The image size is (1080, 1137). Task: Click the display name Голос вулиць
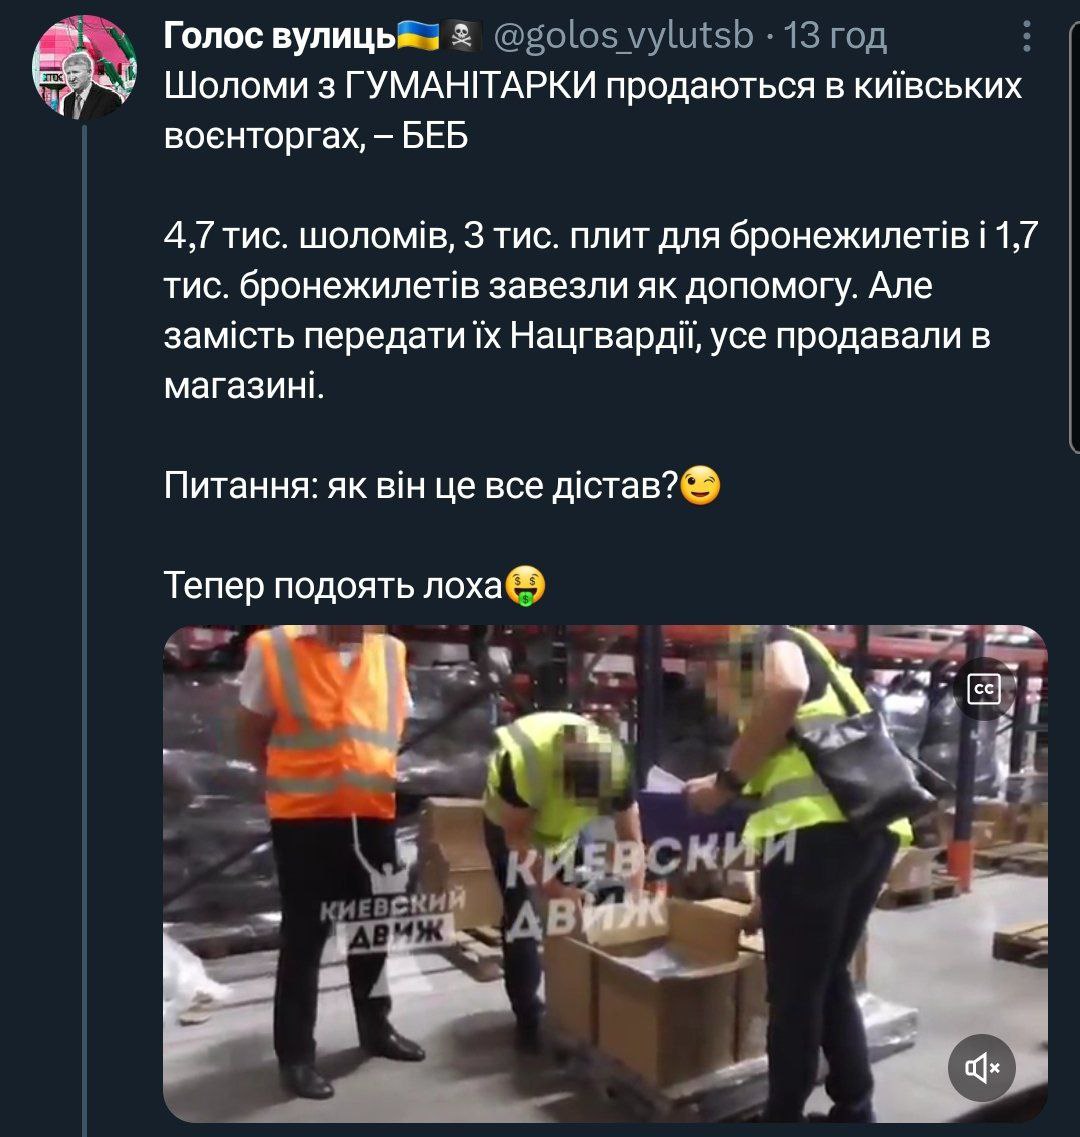click(279, 35)
